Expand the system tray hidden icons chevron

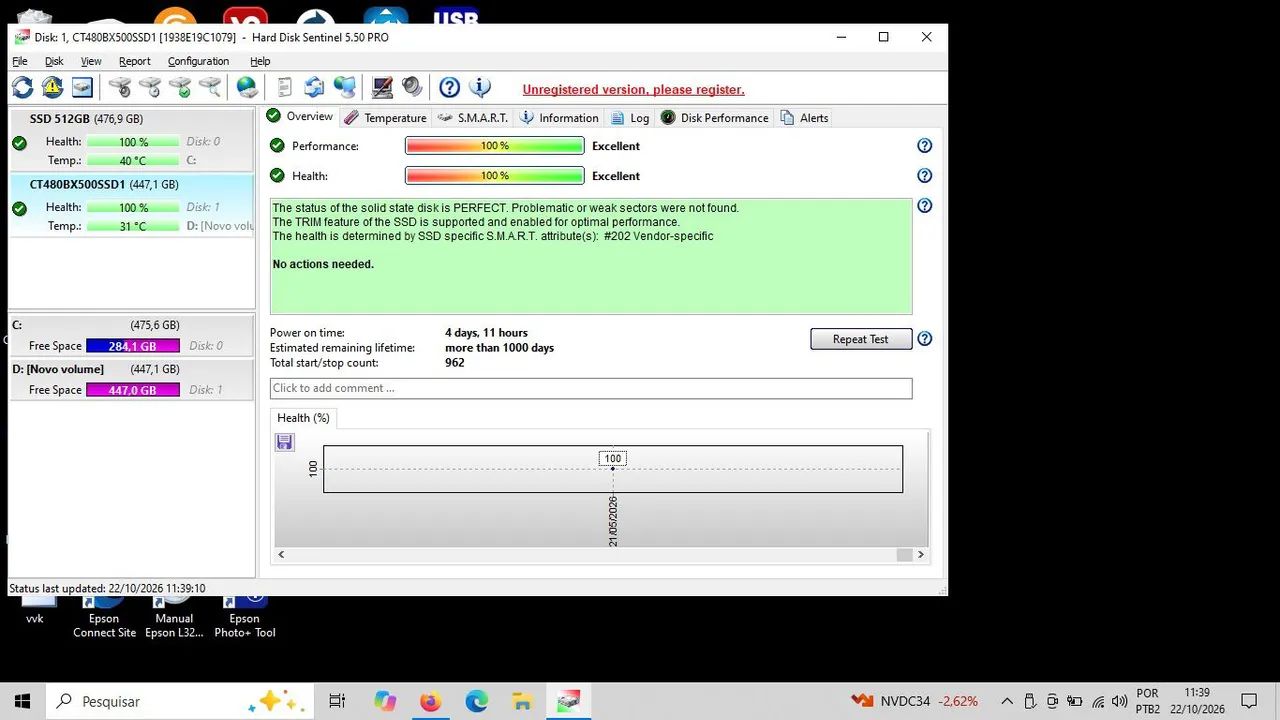pos(1007,701)
